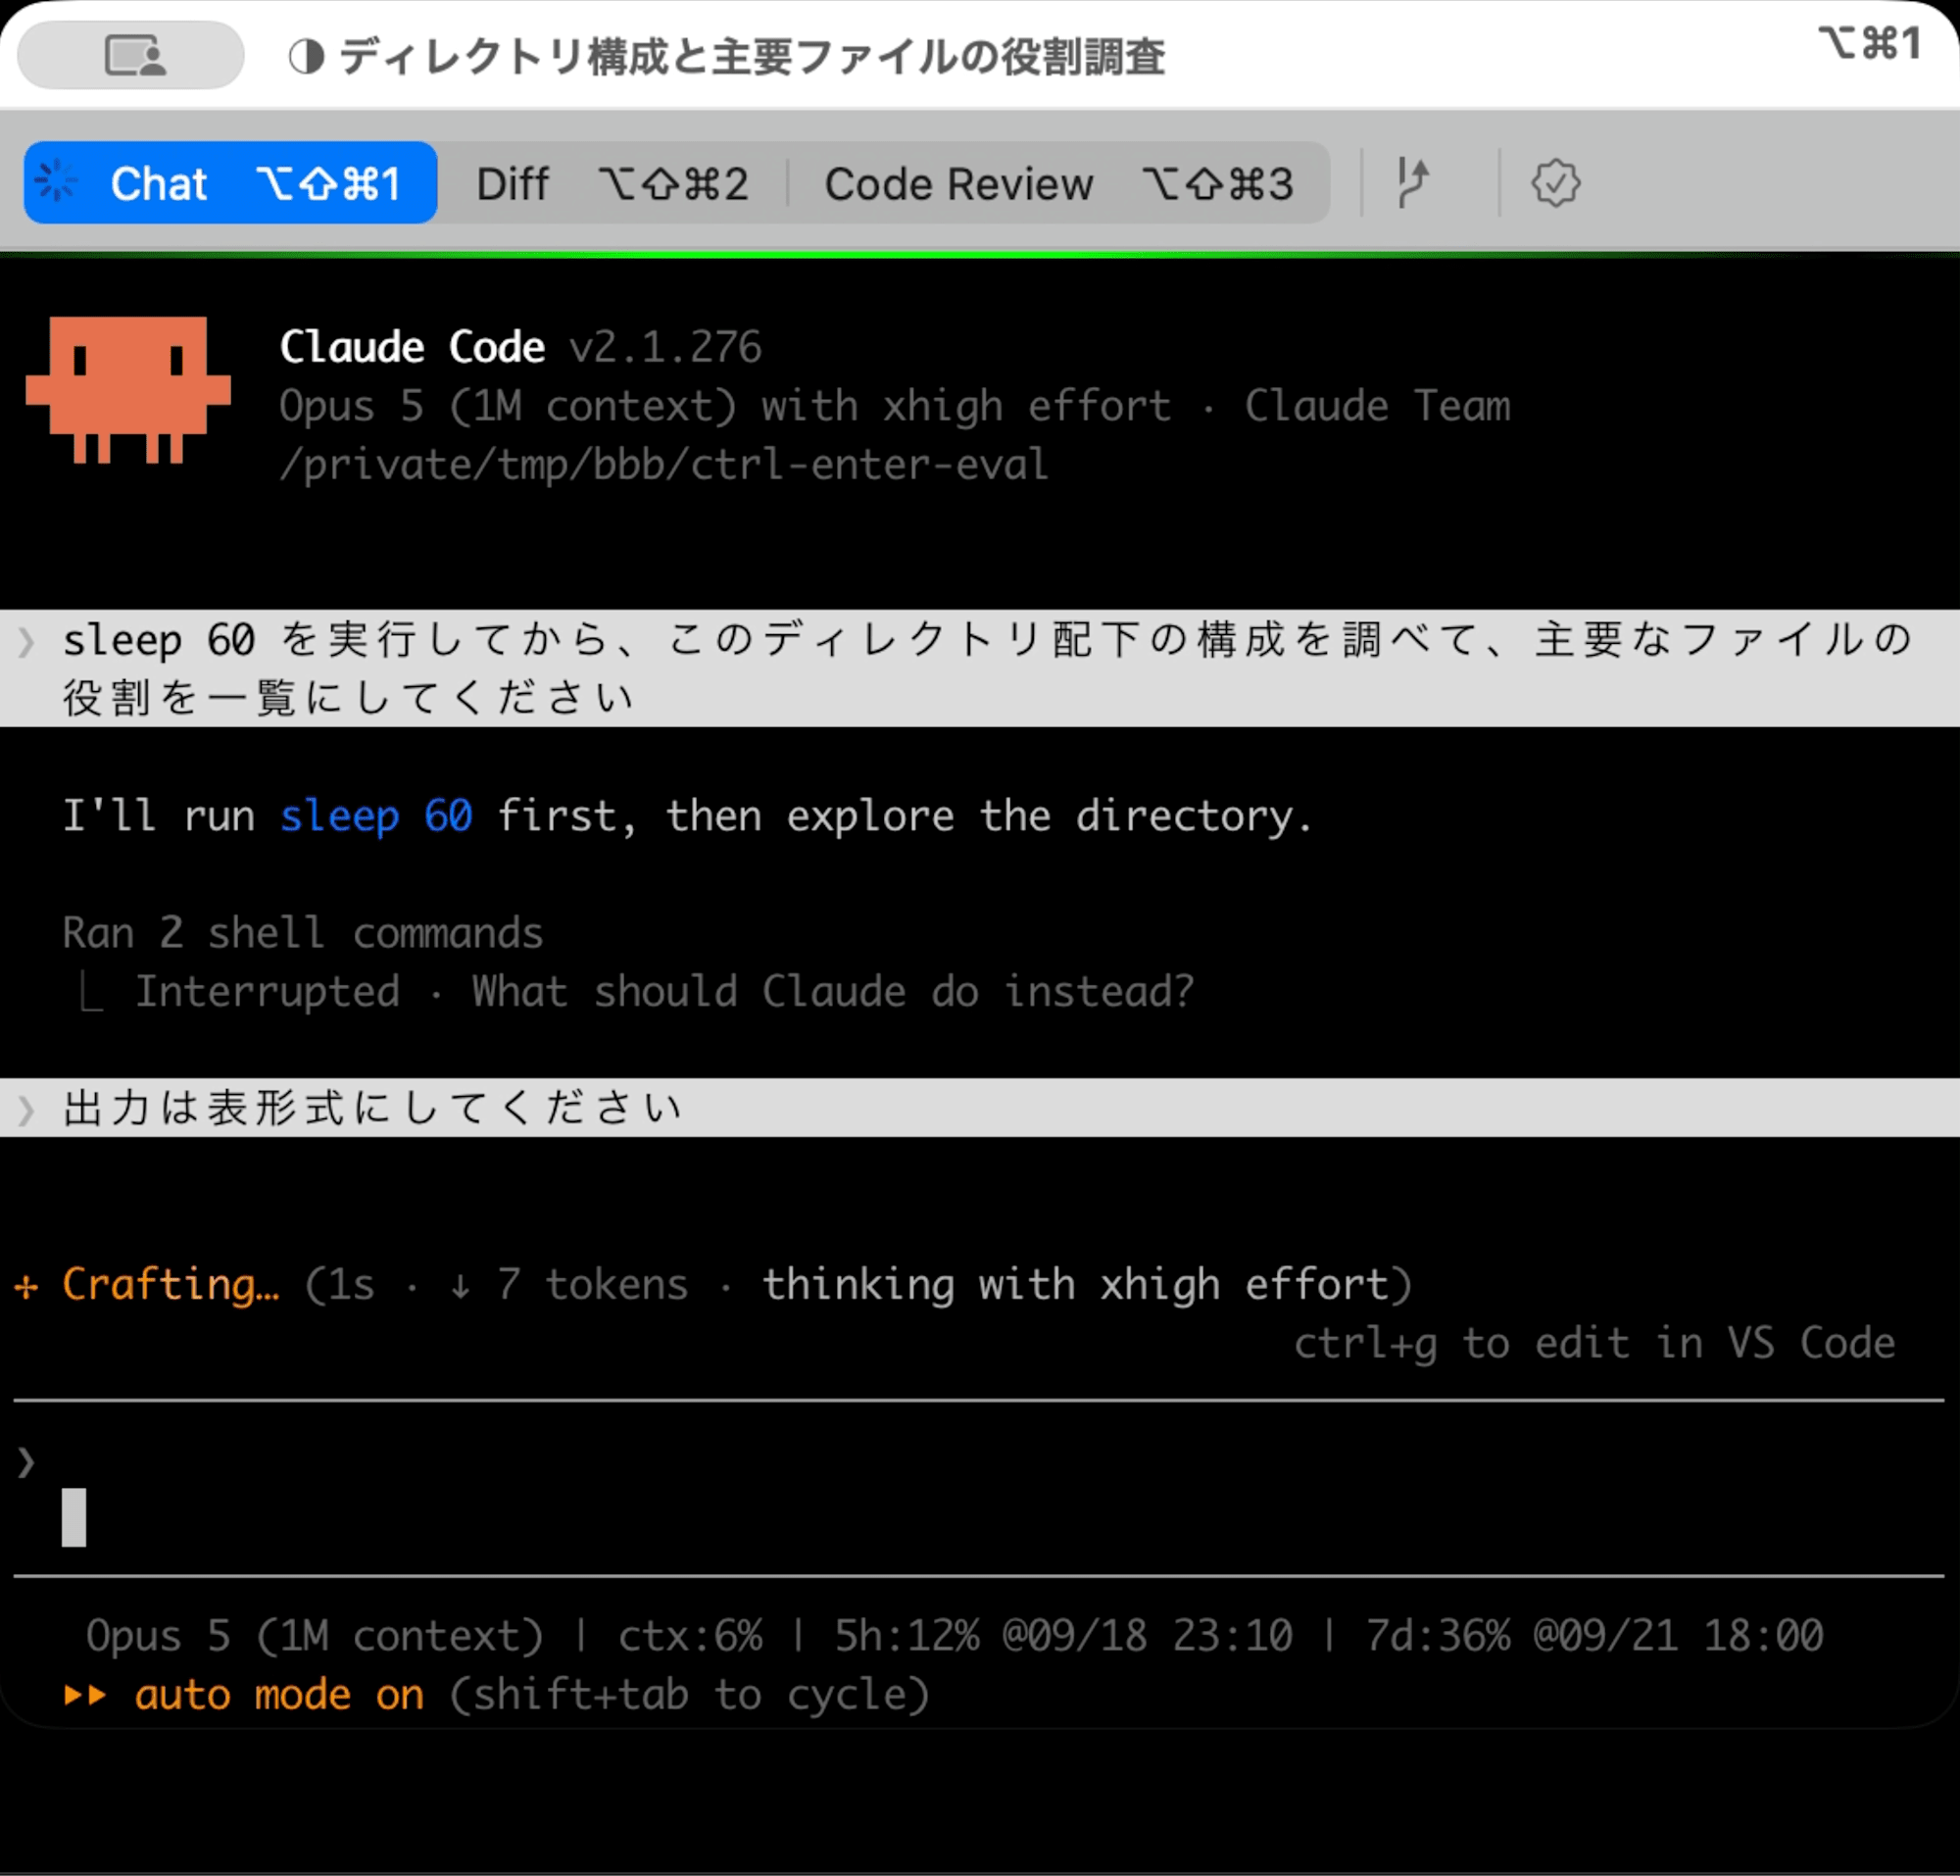Viewport: 1960px width, 1876px height.
Task: Click the 7d:36% @09/21 18:00 status entry
Action: tap(1594, 1636)
